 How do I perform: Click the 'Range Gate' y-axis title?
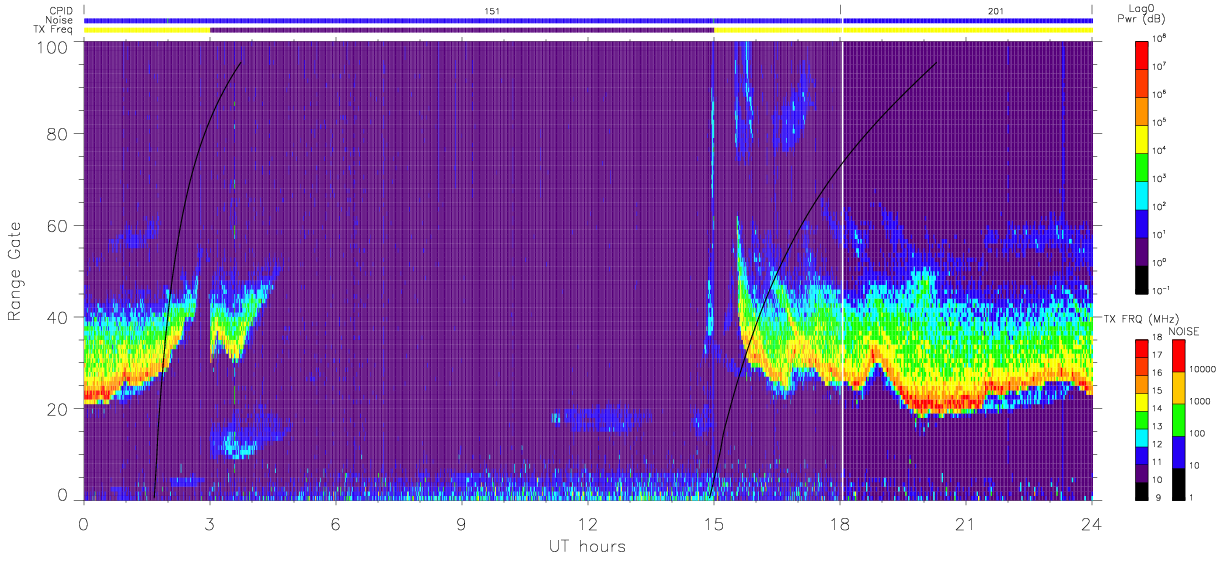15,271
